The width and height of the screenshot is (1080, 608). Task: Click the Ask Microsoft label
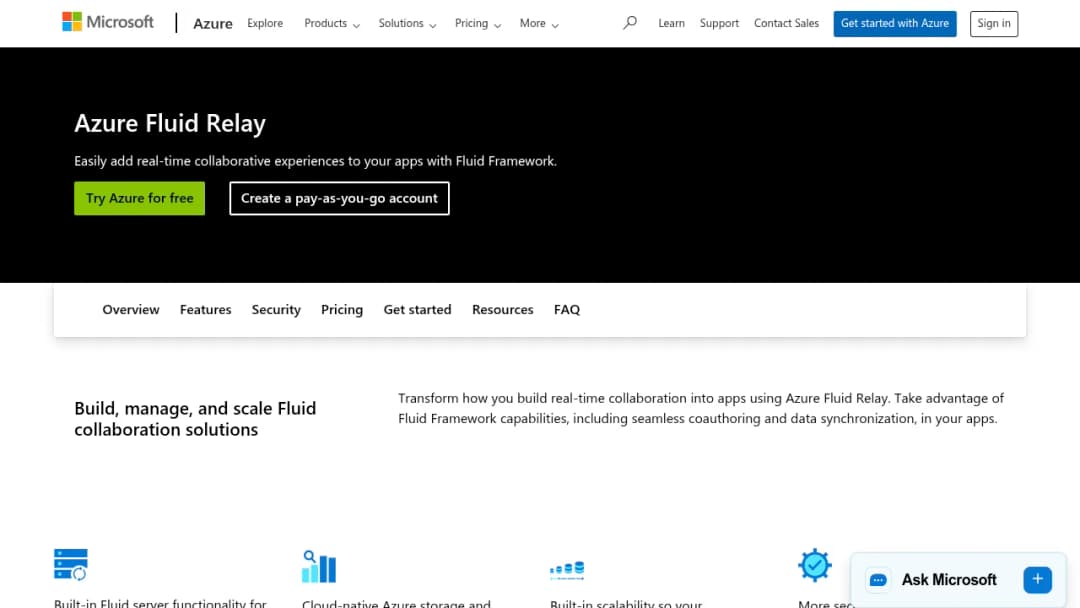coord(949,580)
